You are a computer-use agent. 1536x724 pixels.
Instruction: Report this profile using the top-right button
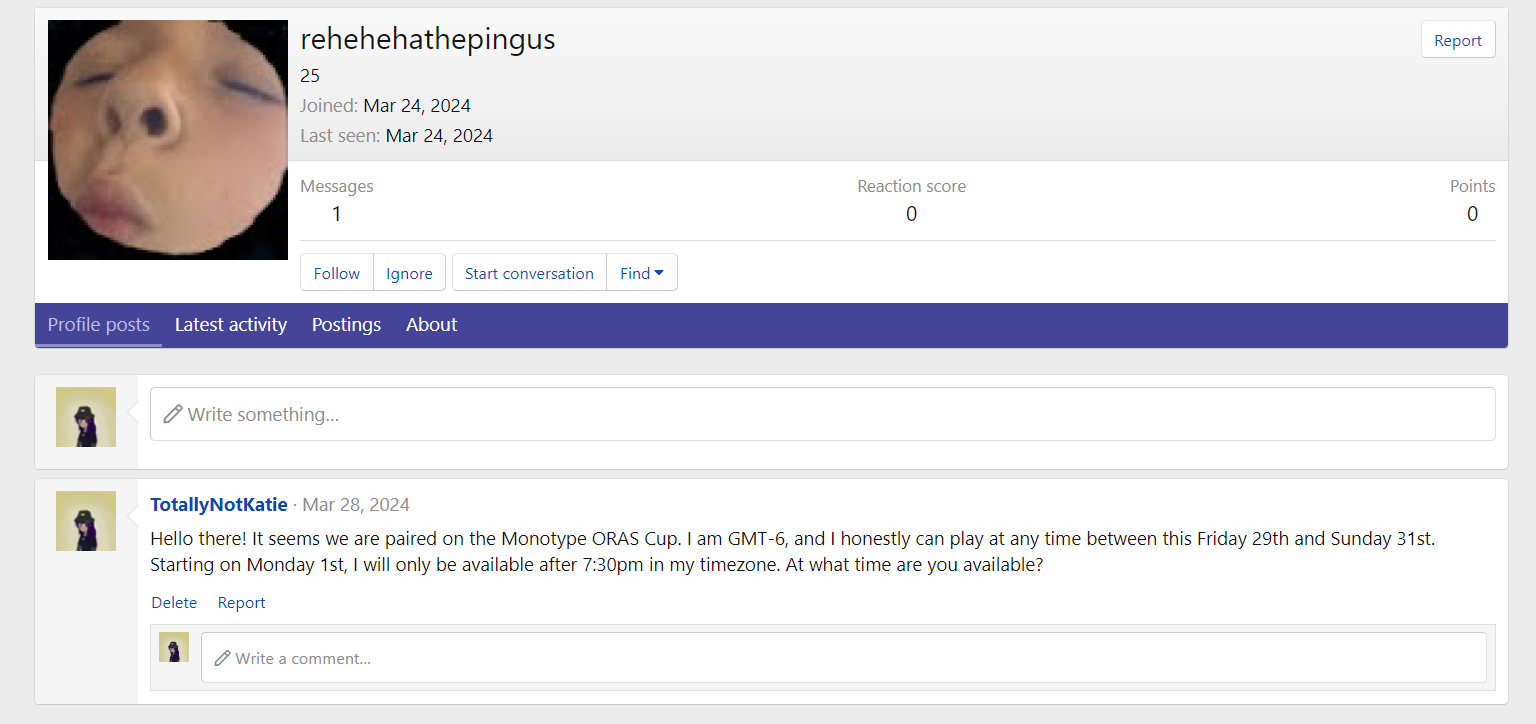point(1457,40)
